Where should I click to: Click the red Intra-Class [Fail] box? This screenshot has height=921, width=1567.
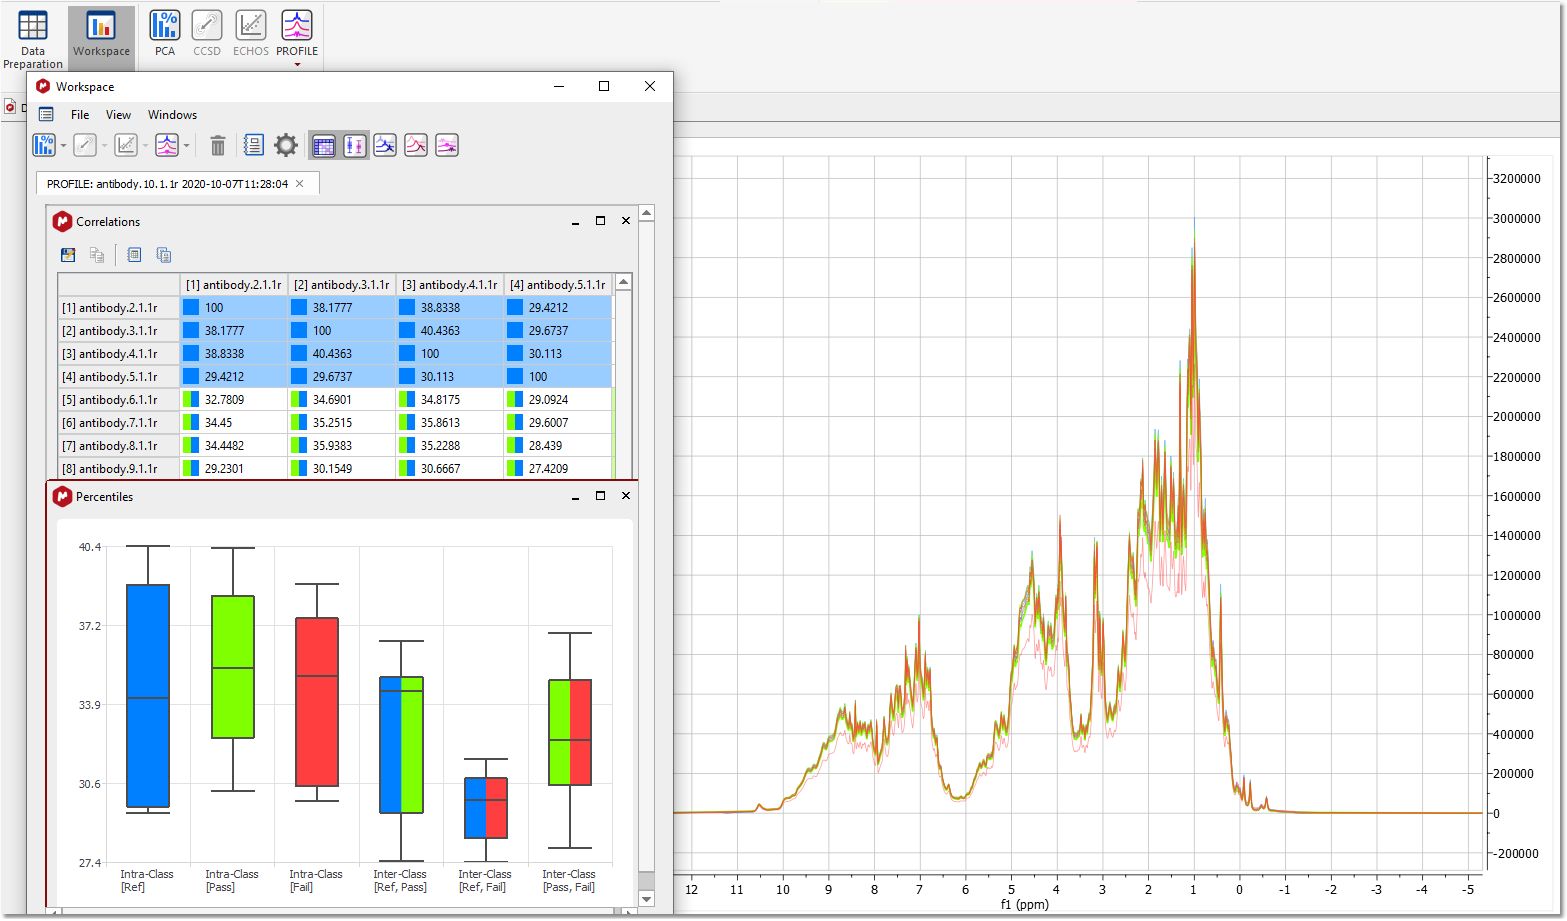(317, 702)
